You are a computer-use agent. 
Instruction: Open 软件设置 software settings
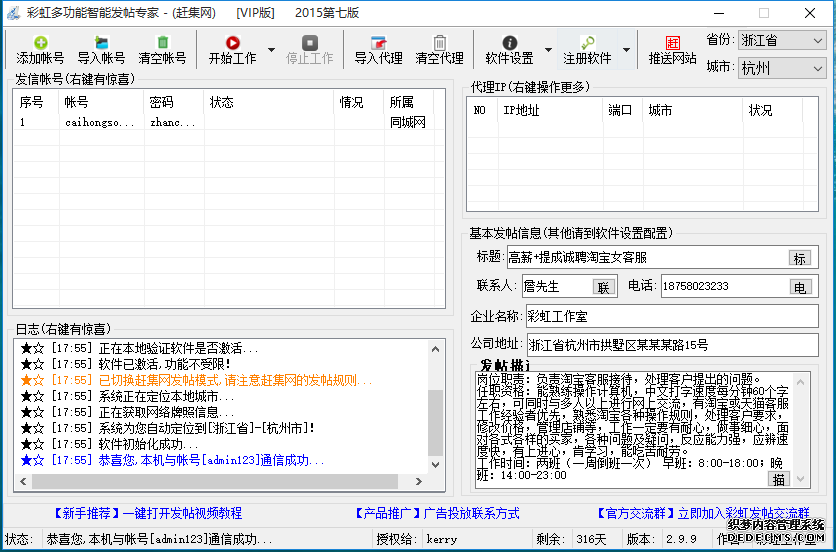[510, 50]
